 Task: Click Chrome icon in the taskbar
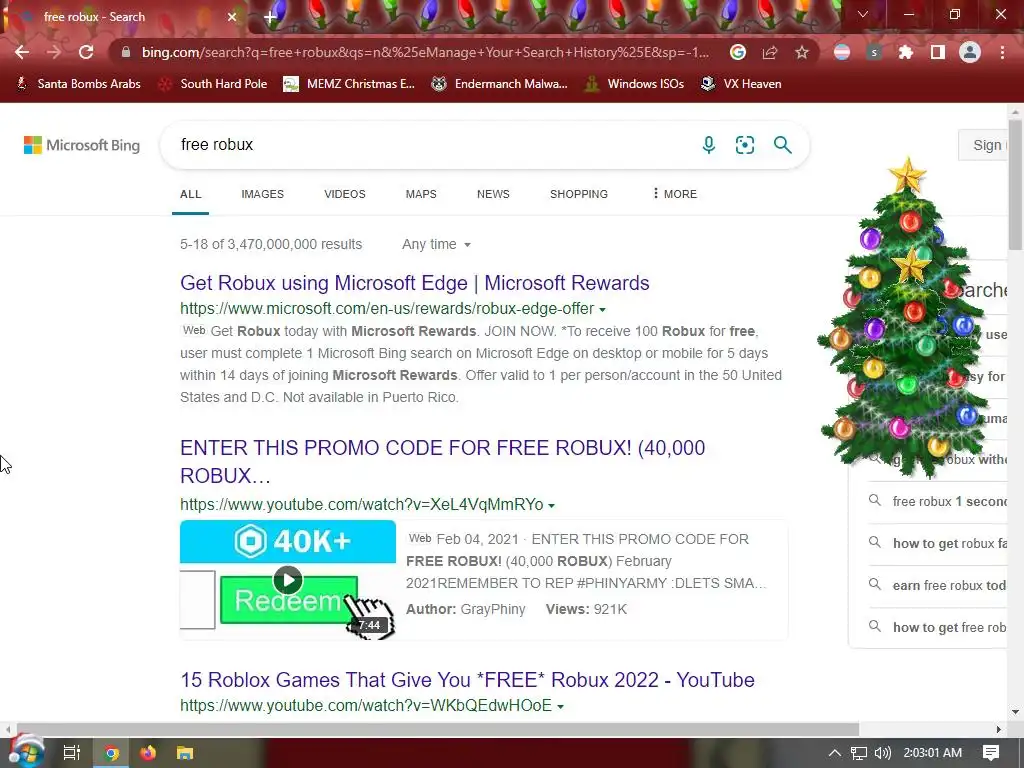pyautogui.click(x=112, y=753)
